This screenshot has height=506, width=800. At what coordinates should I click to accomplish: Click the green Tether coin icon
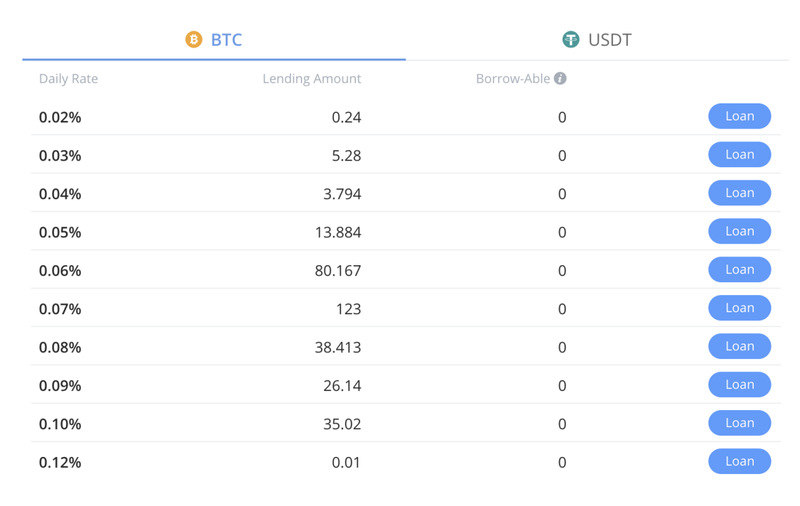tap(570, 40)
